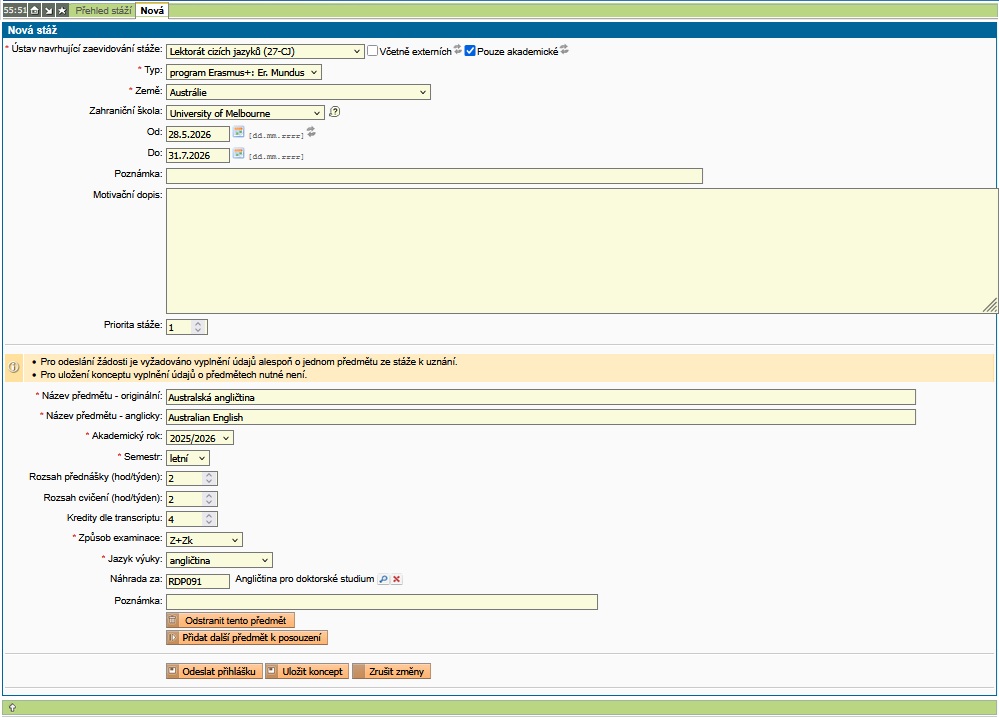Search for substitute course with magnifier icon
This screenshot has width=999, height=717.
[383, 579]
